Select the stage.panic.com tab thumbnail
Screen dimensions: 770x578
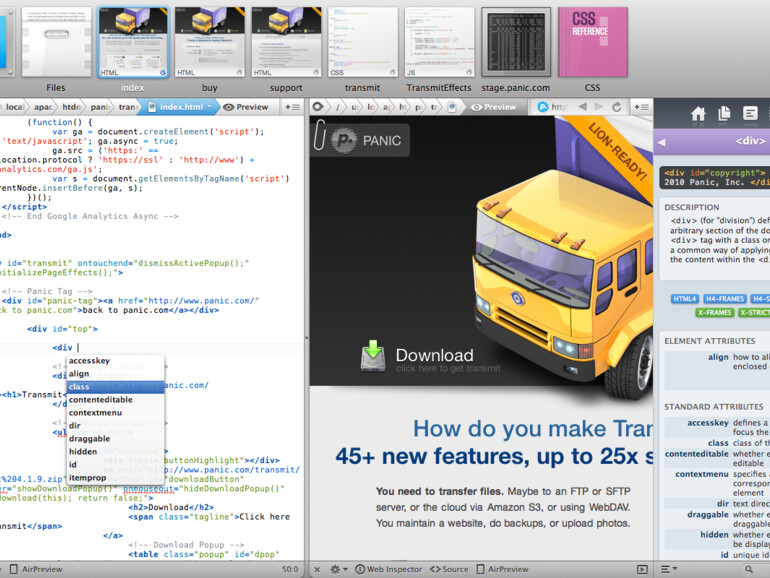click(x=516, y=42)
